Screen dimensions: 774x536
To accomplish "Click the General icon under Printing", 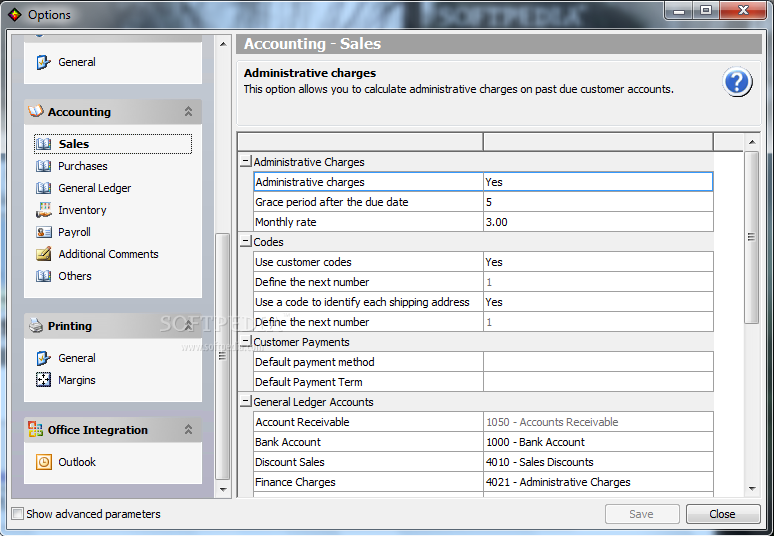I will point(43,358).
